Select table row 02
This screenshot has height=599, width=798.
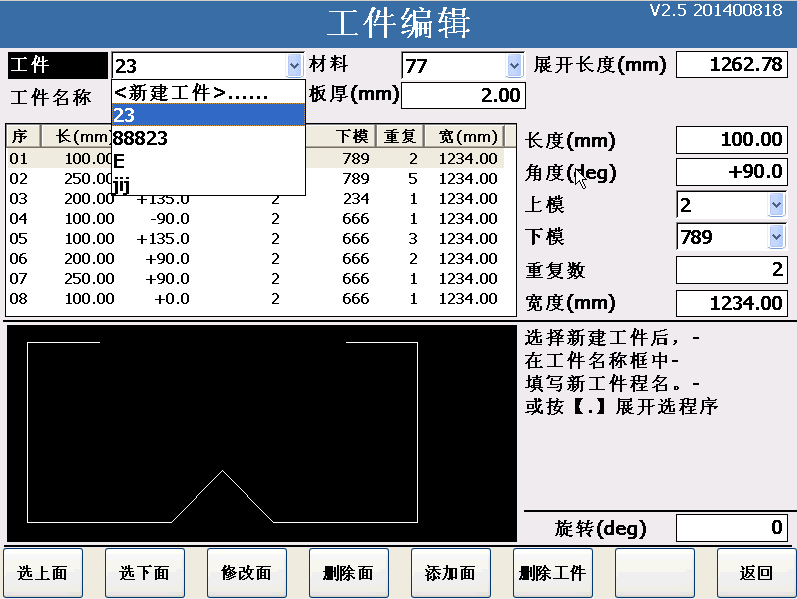256,179
